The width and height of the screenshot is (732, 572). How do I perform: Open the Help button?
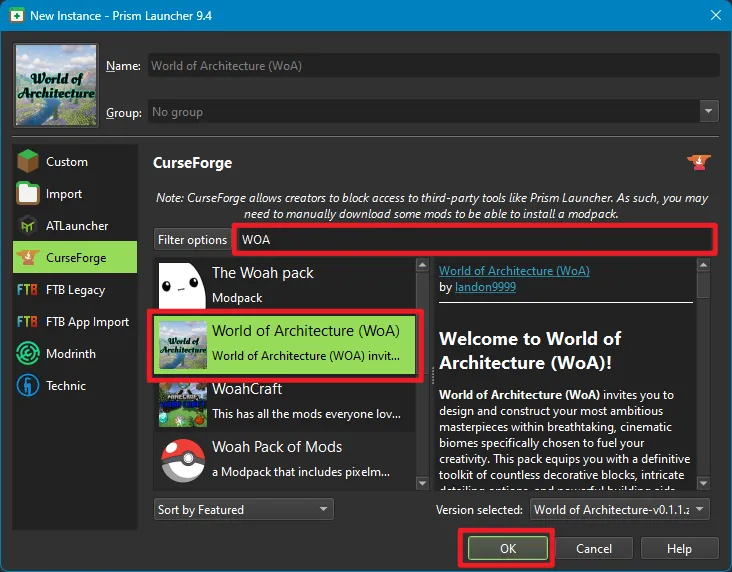coord(679,548)
